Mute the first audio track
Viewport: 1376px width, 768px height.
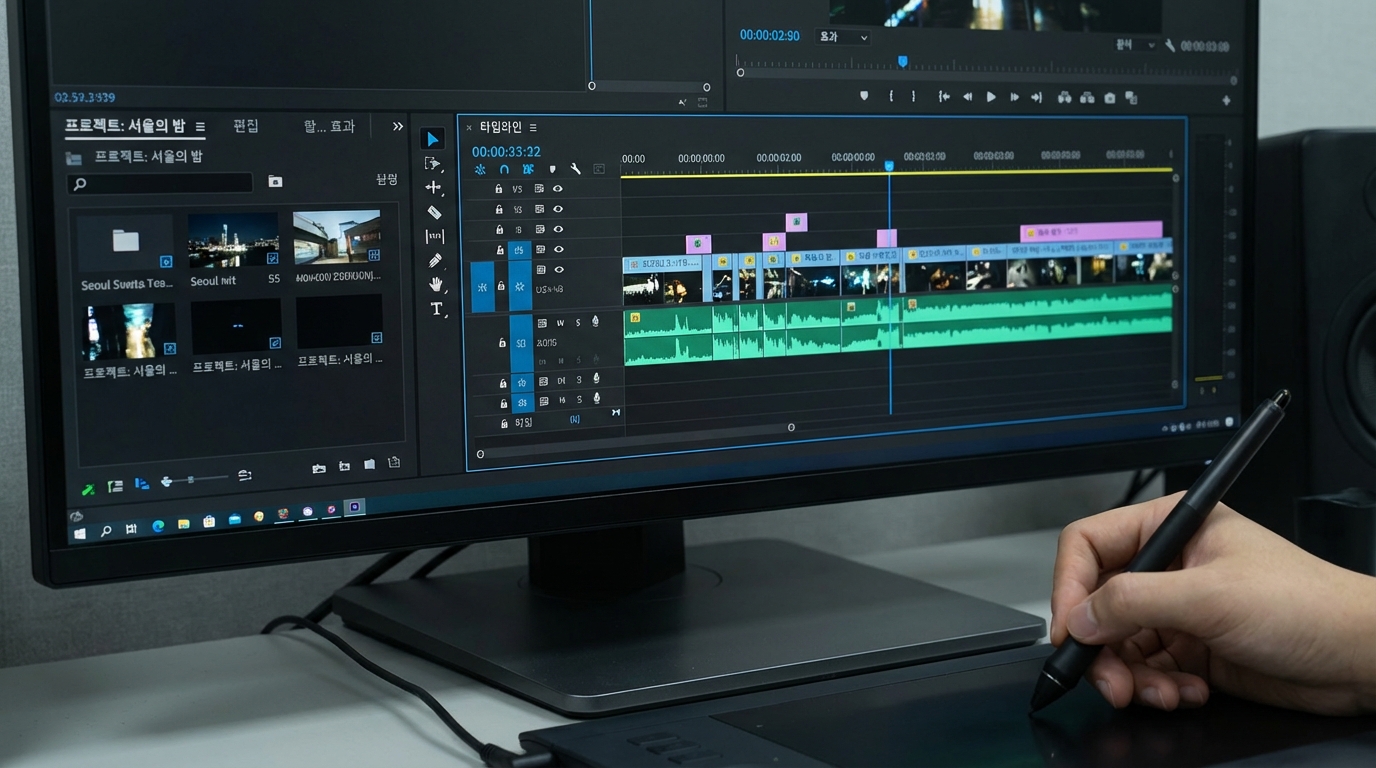[x=560, y=322]
